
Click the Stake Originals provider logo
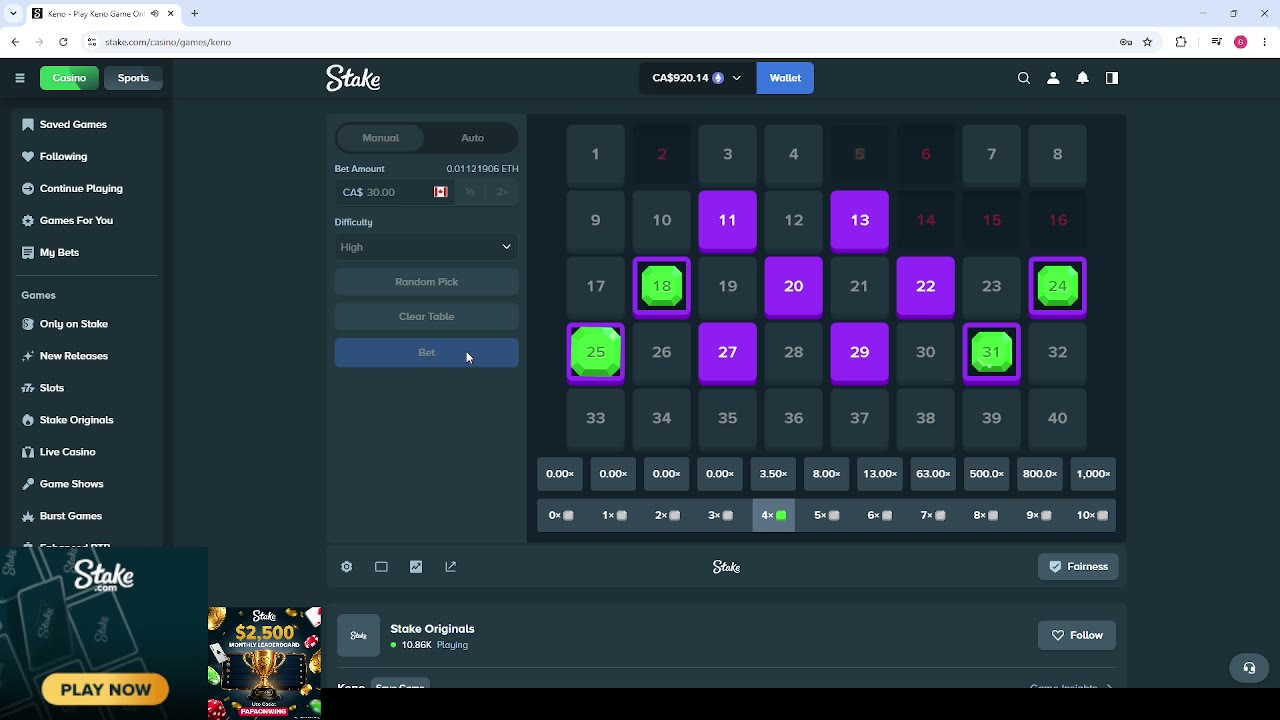(358, 636)
